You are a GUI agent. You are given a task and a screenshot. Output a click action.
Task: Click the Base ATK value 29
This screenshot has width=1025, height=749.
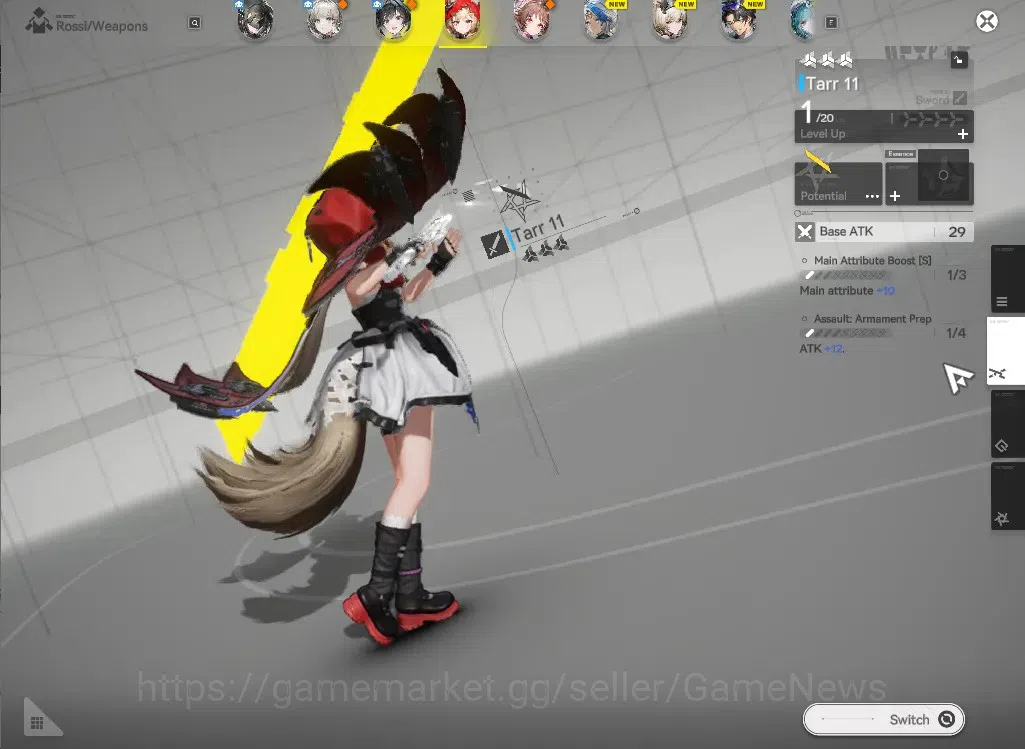[956, 232]
